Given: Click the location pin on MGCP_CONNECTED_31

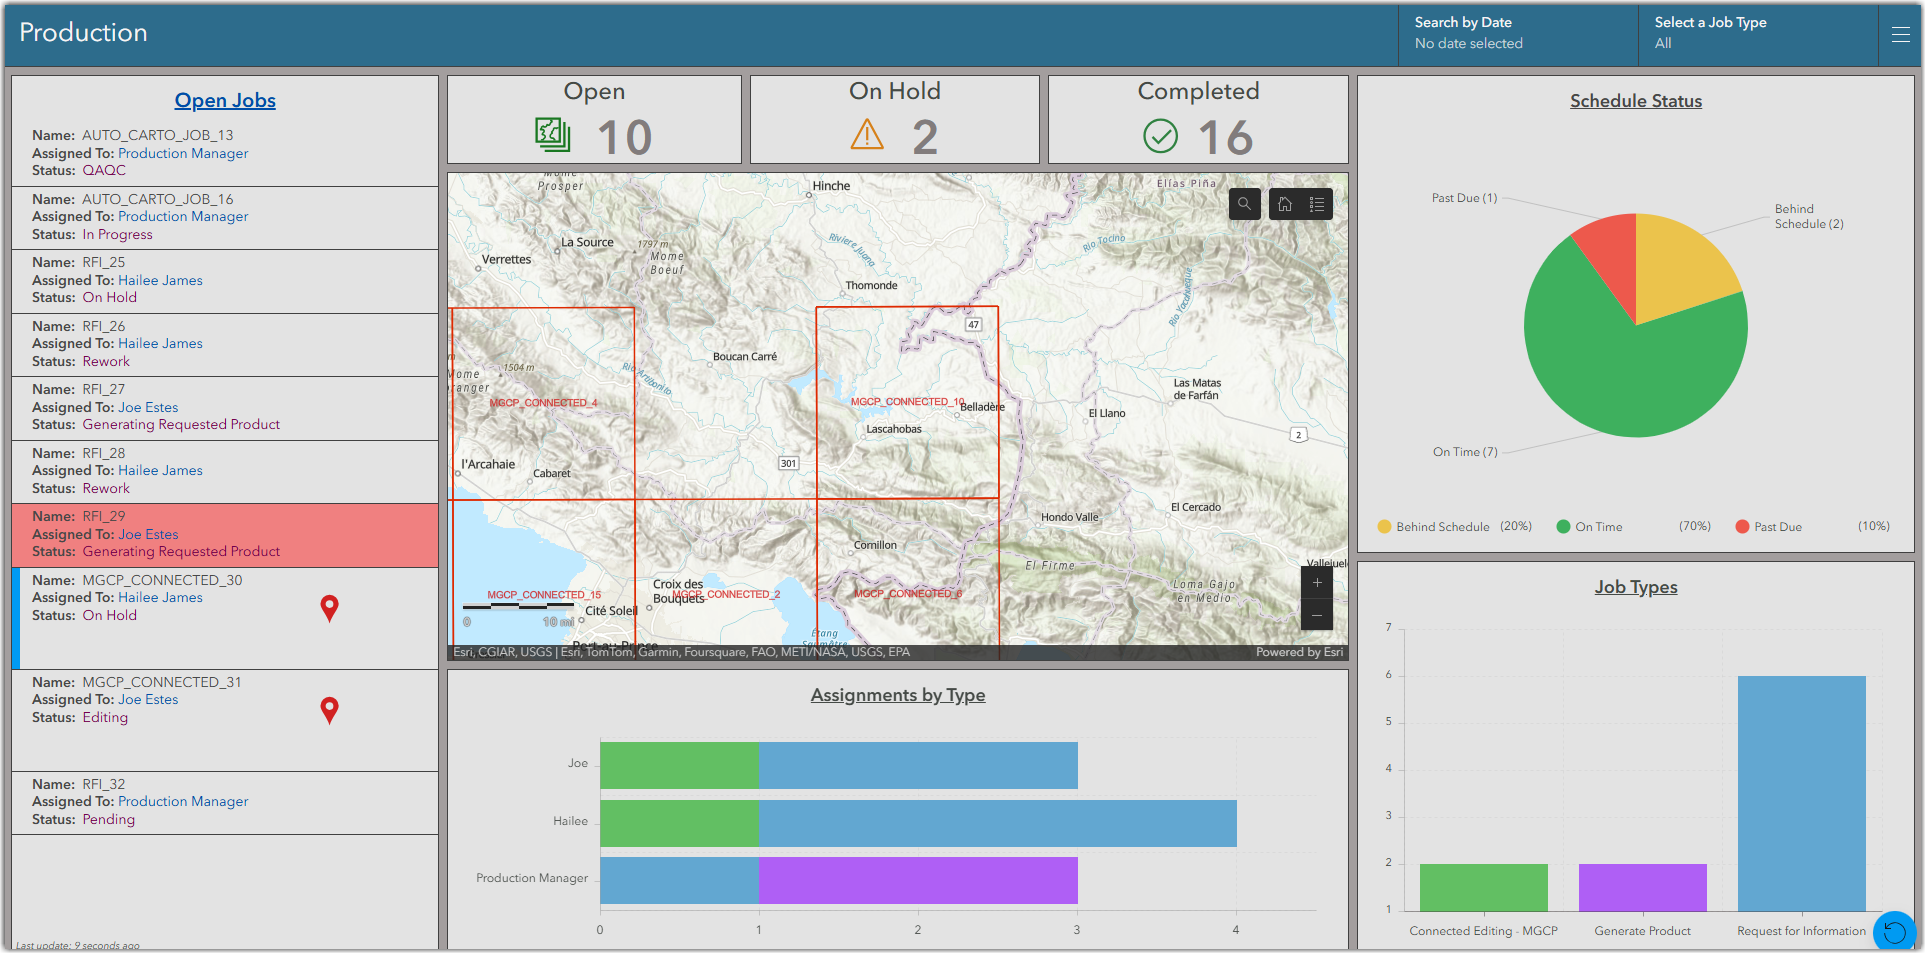Looking at the screenshot, I should coord(329,710).
